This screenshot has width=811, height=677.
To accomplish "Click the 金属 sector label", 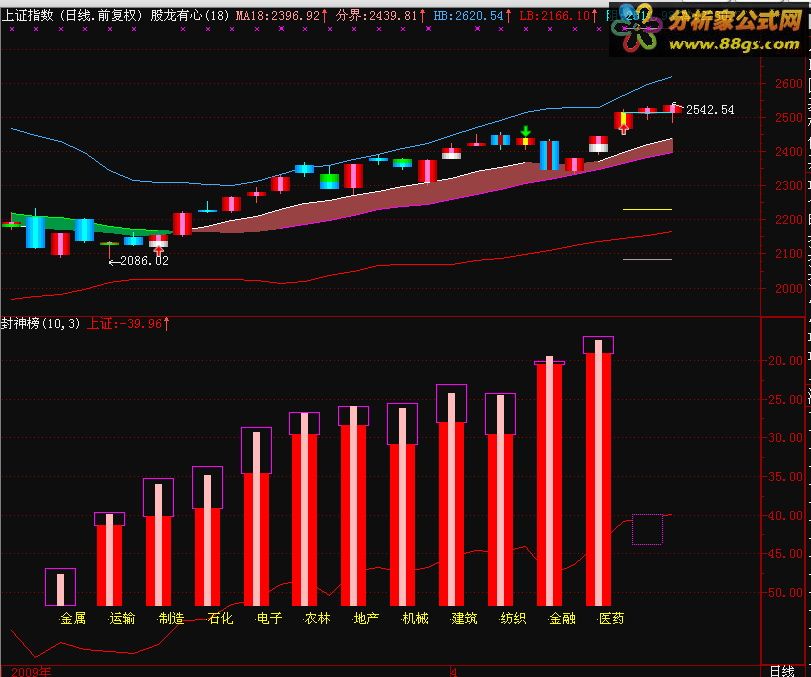I will click(72, 619).
